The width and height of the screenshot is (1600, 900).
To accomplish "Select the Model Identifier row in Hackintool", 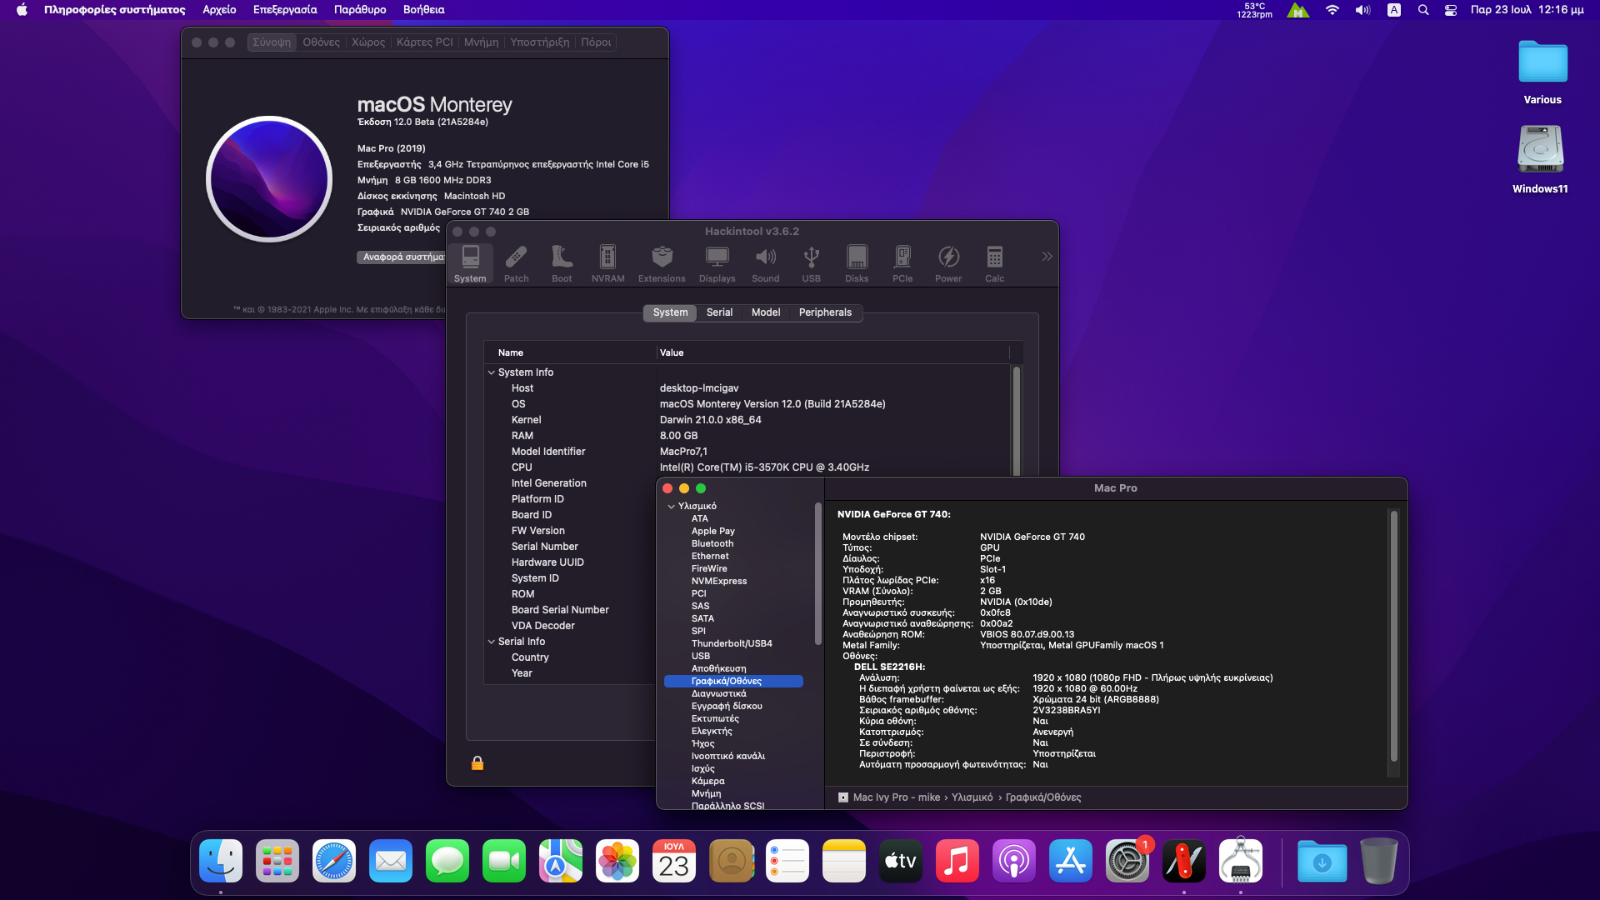I will (748, 452).
